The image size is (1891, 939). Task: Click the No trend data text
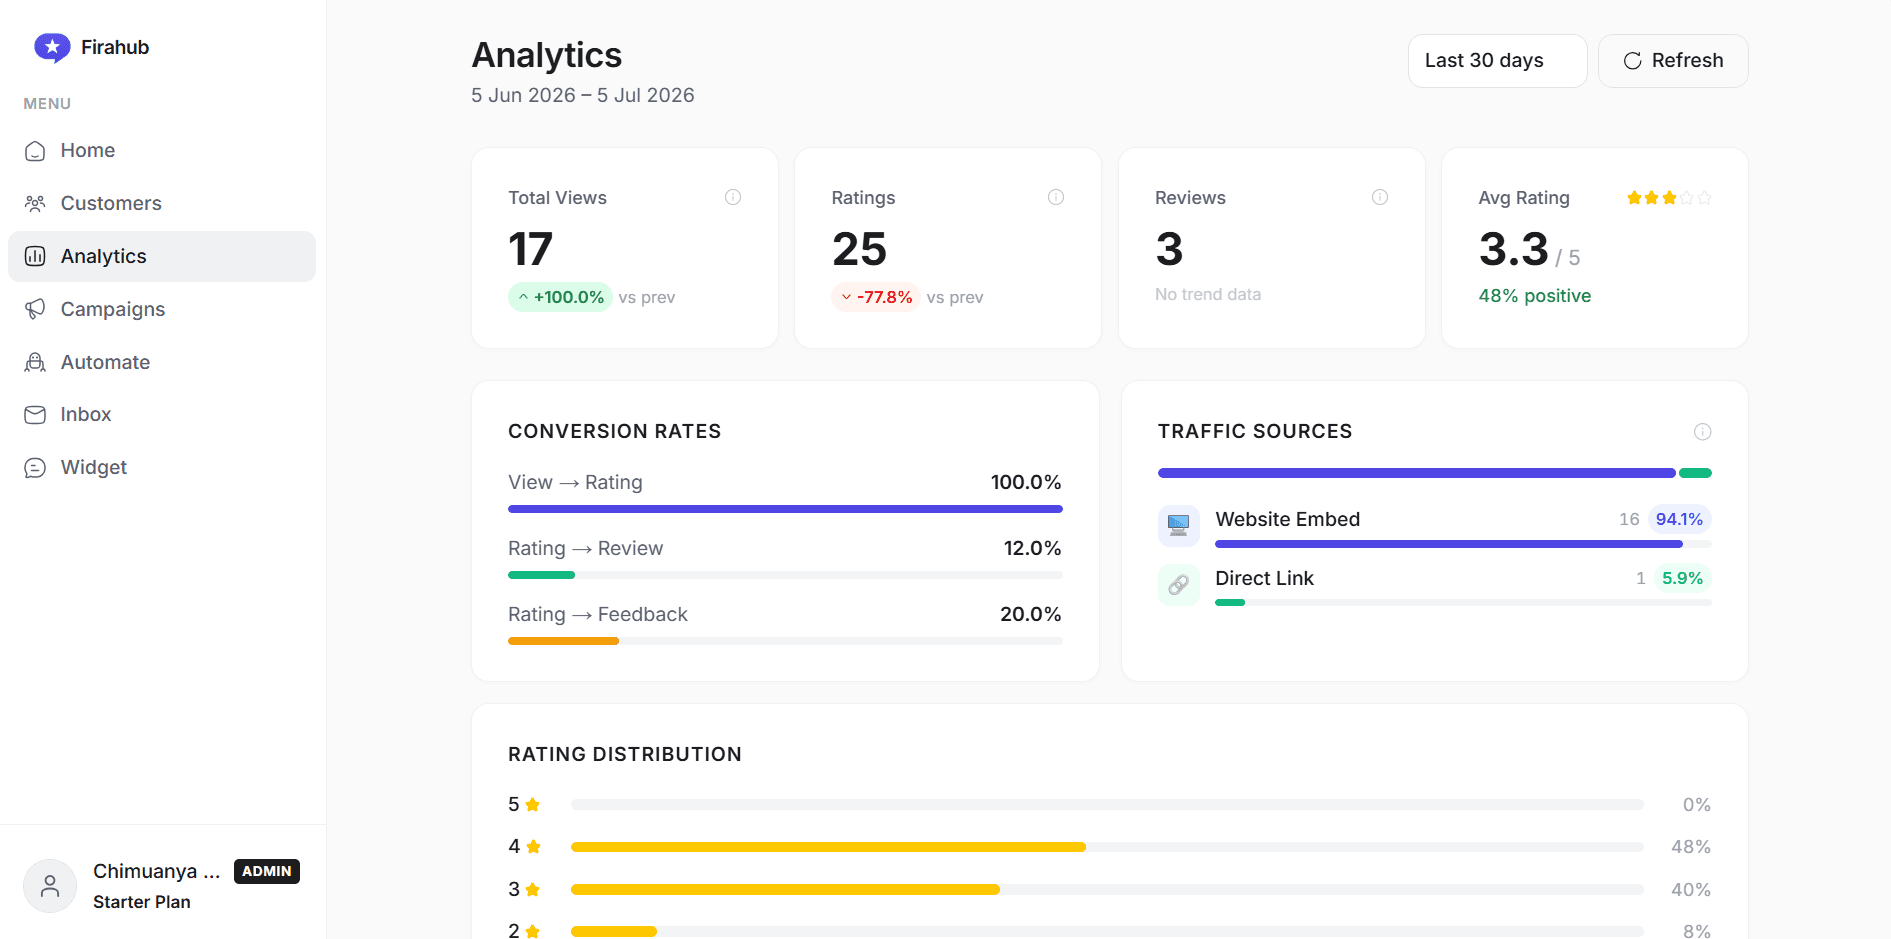click(1208, 294)
